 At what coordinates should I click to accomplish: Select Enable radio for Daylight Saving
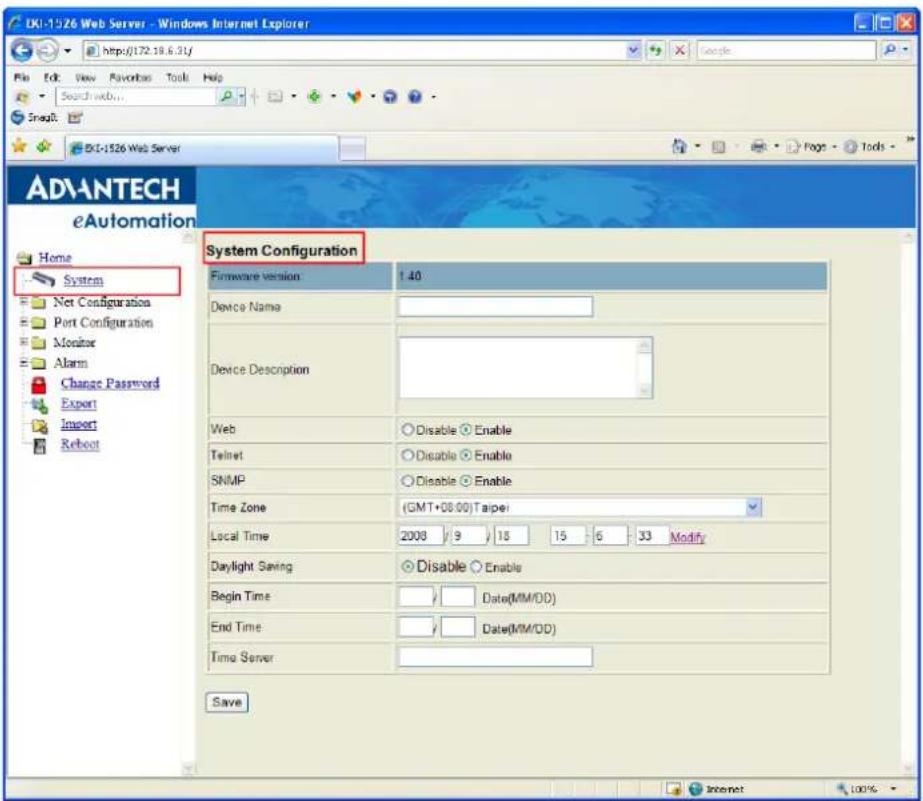click(476, 567)
